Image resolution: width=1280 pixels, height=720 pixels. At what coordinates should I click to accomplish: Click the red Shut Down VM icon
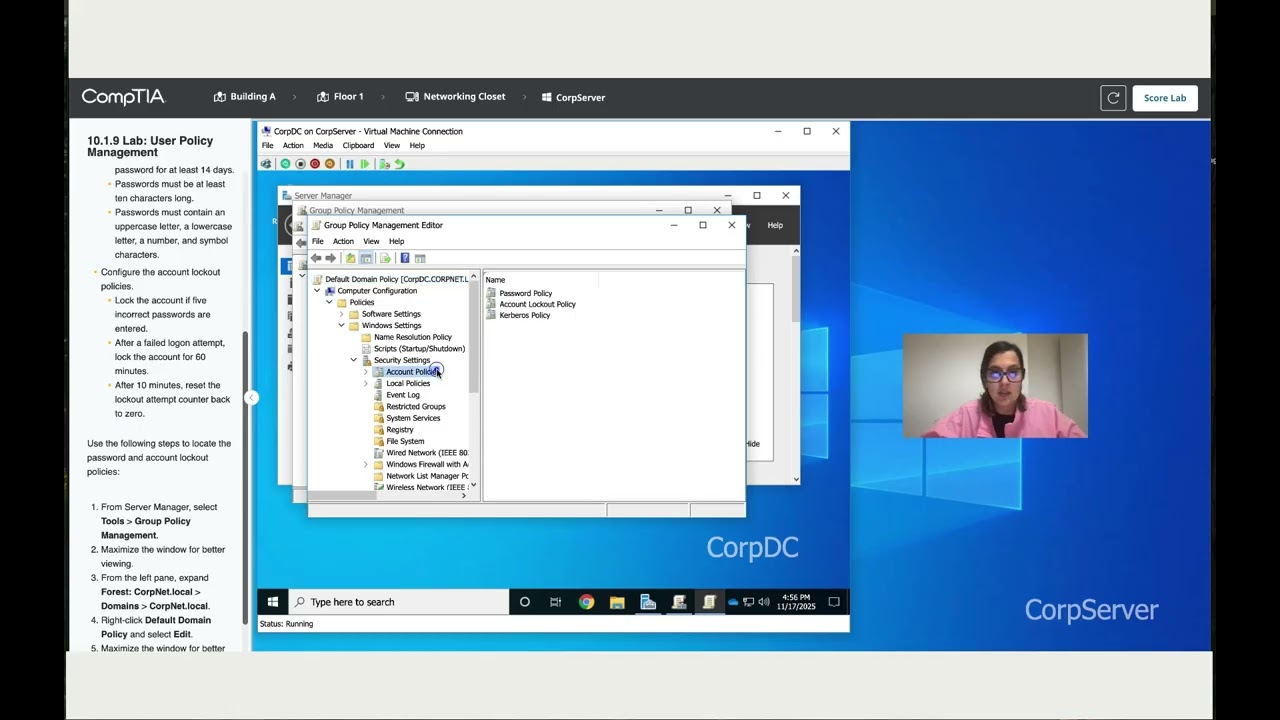[315, 164]
